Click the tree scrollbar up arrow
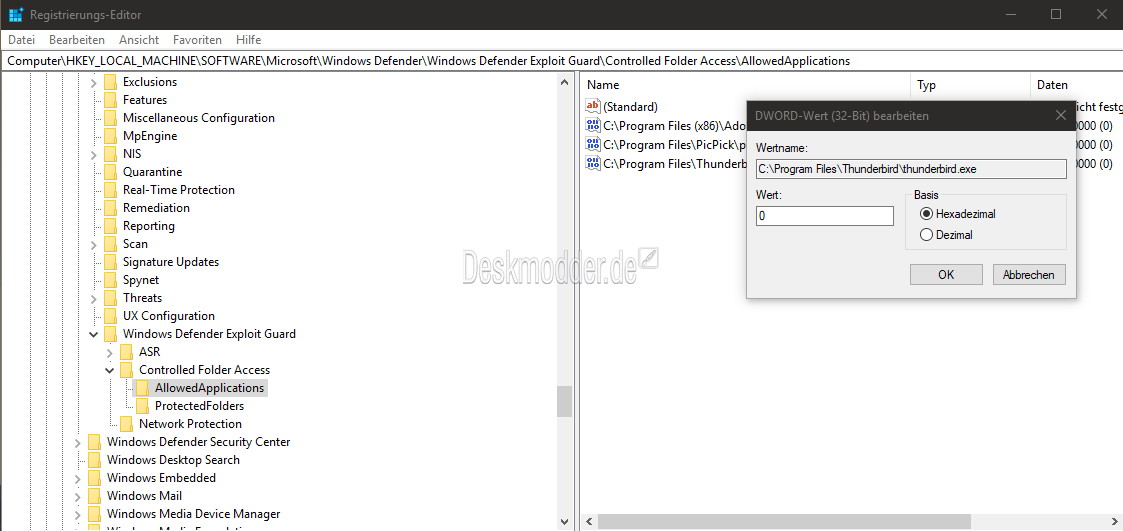The height and width of the screenshot is (531, 1123). coord(564,82)
